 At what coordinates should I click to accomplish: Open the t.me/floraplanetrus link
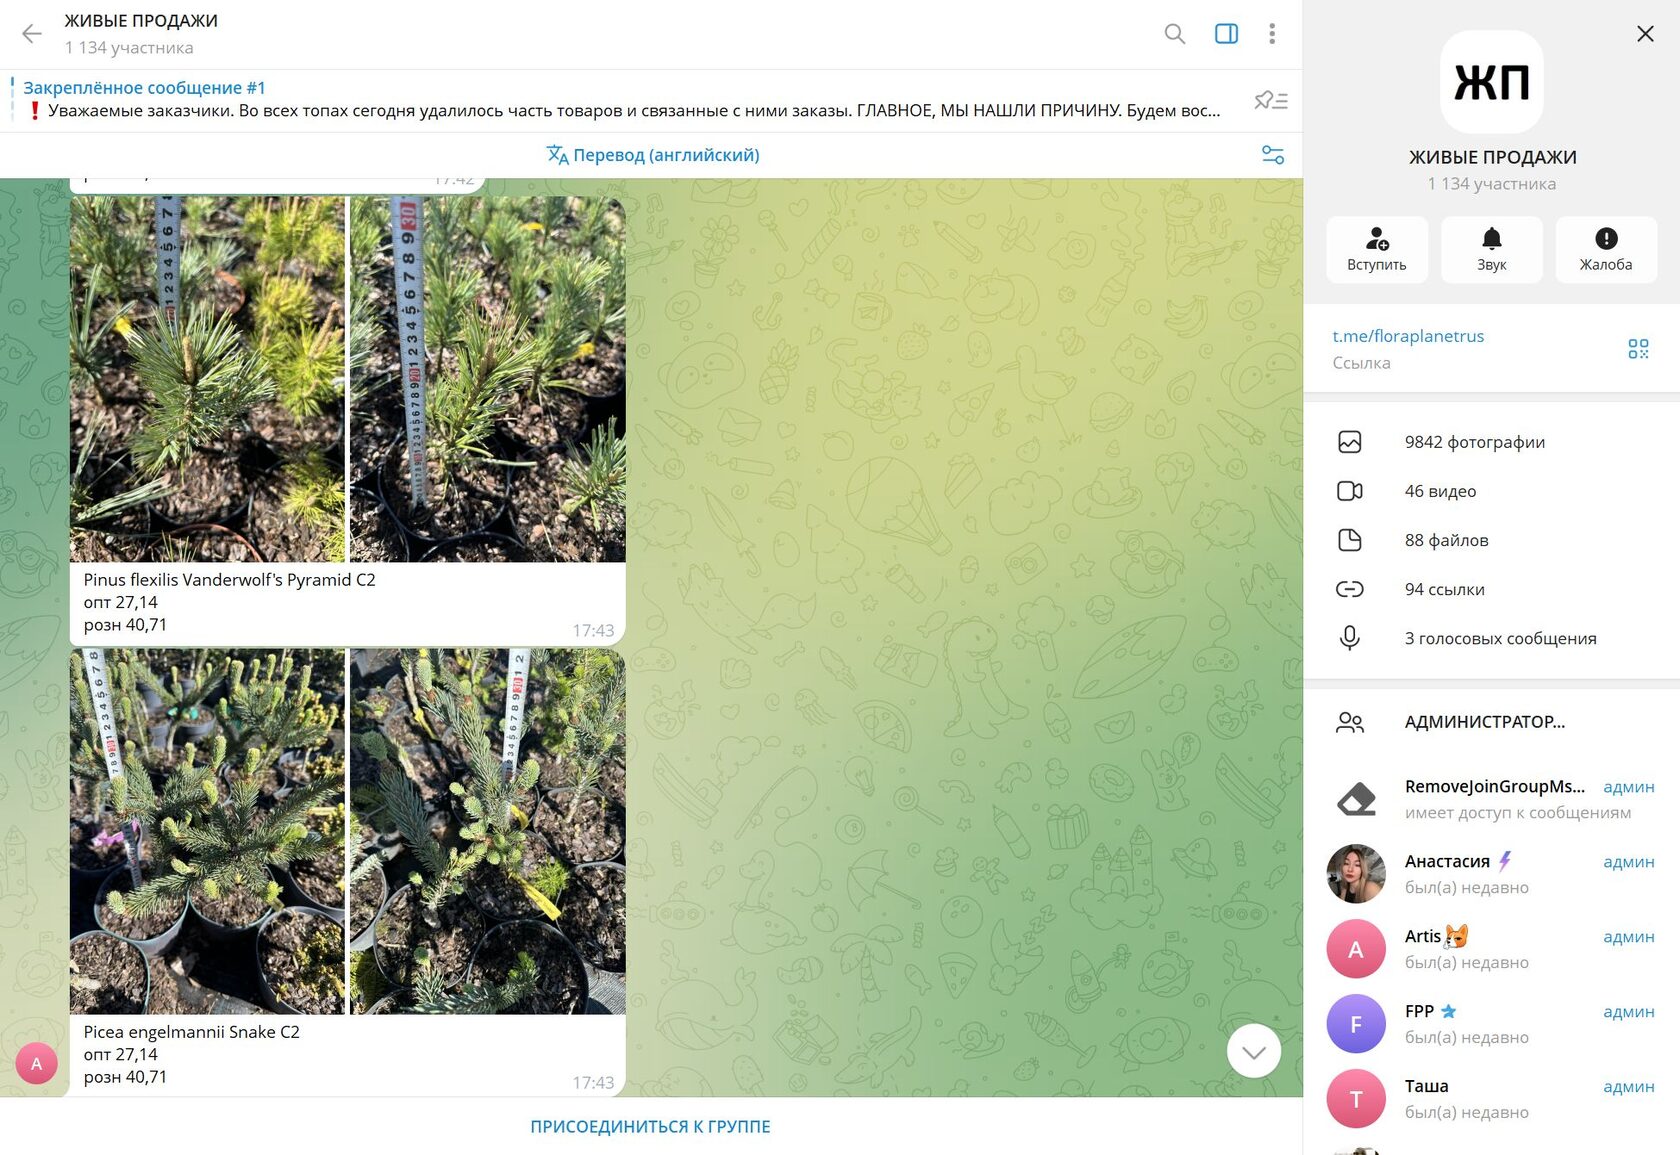pyautogui.click(x=1408, y=336)
